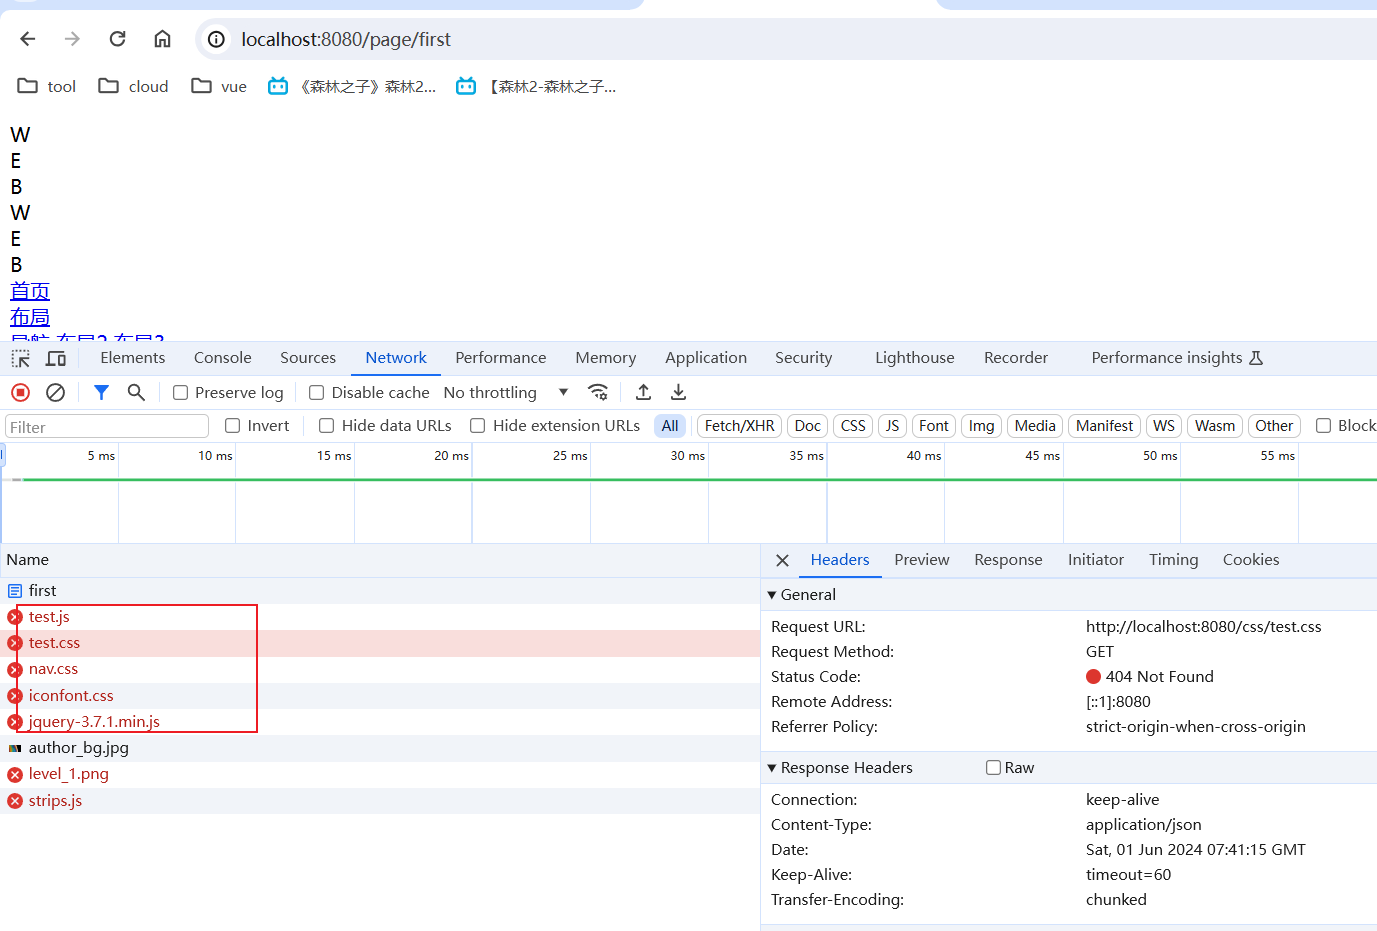Select the jquery-3.7.1.min.js request
1377x931 pixels.
coord(380,722)
